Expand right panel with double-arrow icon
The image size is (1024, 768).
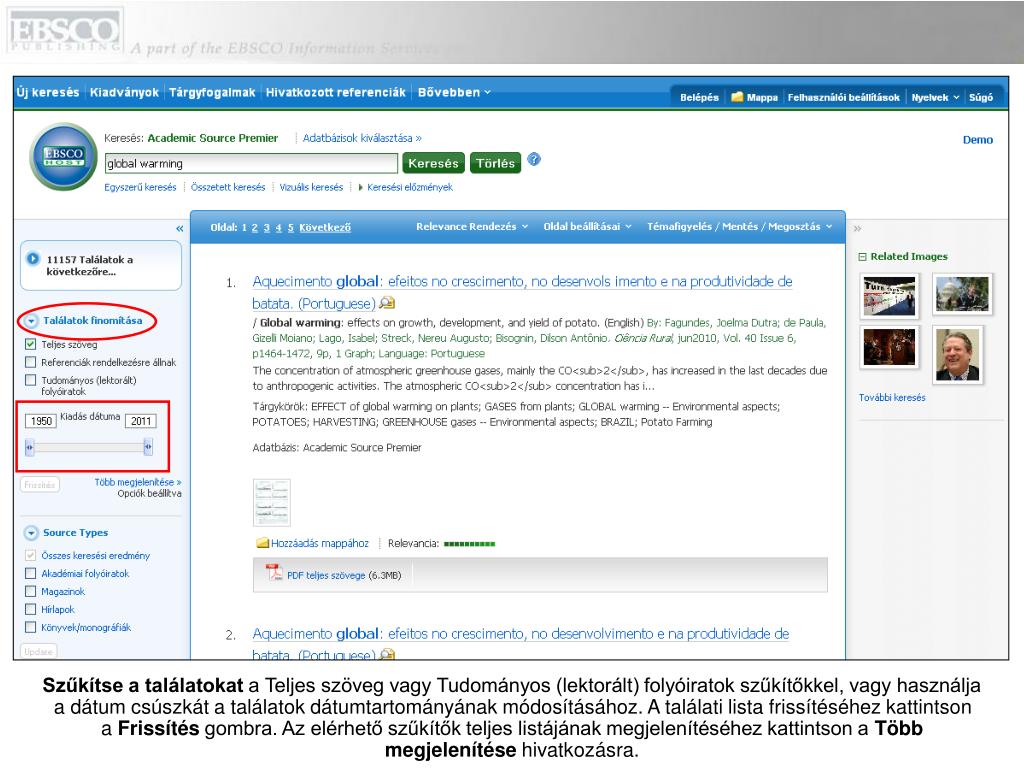pos(857,229)
